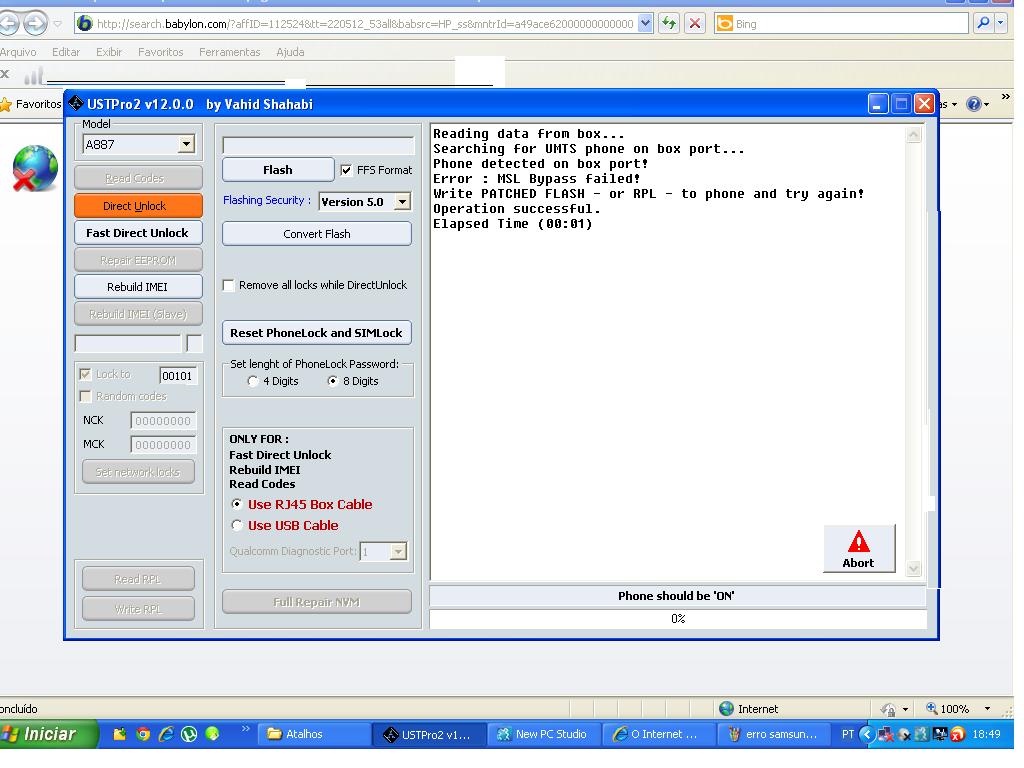This screenshot has height=768, width=1024.
Task: Open Flashing Security Version 5.0 dropdown
Action: coord(402,202)
